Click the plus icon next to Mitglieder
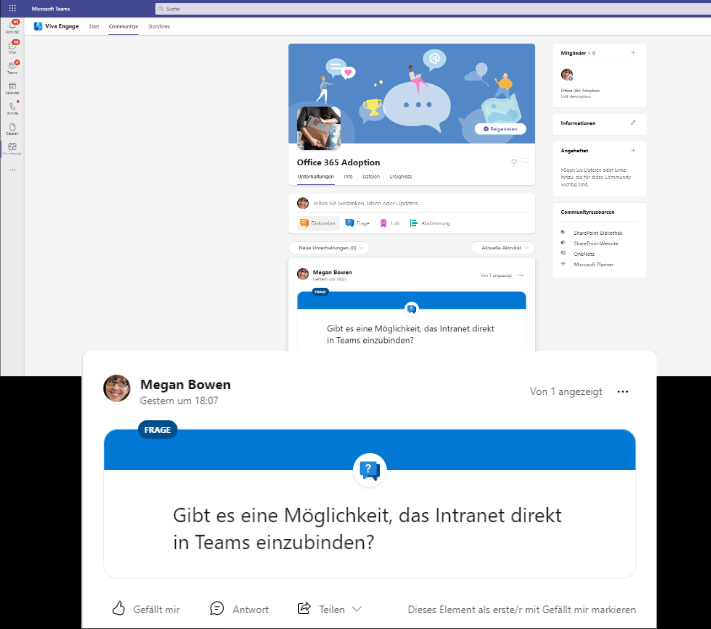 click(633, 51)
